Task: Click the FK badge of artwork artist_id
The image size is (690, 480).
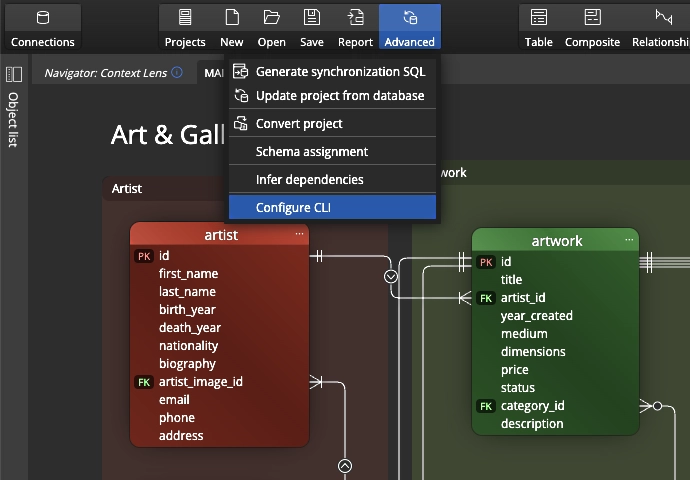Action: pos(486,298)
